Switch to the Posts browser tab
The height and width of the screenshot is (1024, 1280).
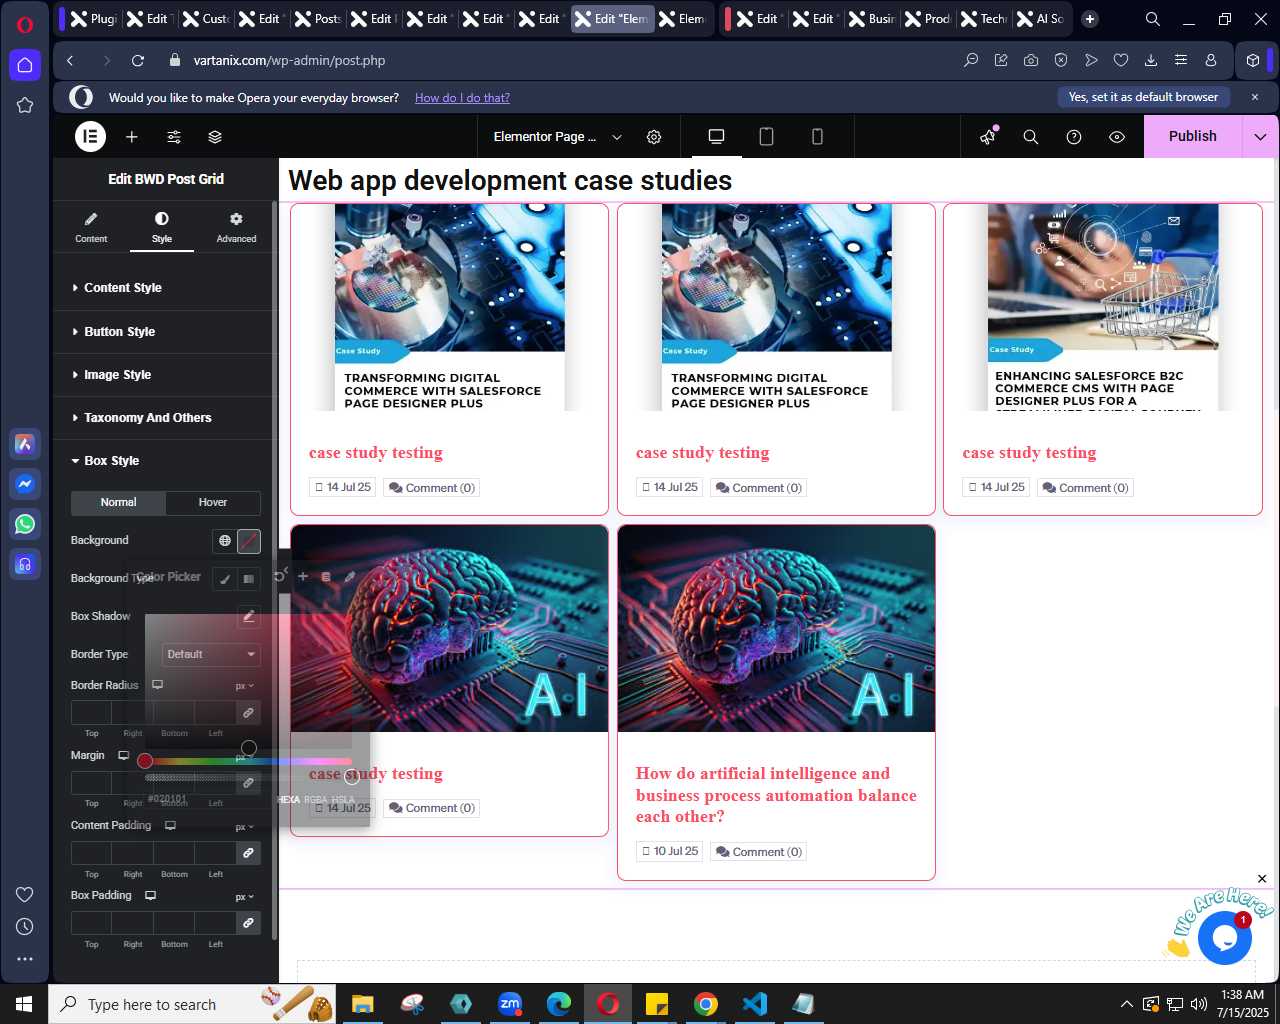(318, 19)
